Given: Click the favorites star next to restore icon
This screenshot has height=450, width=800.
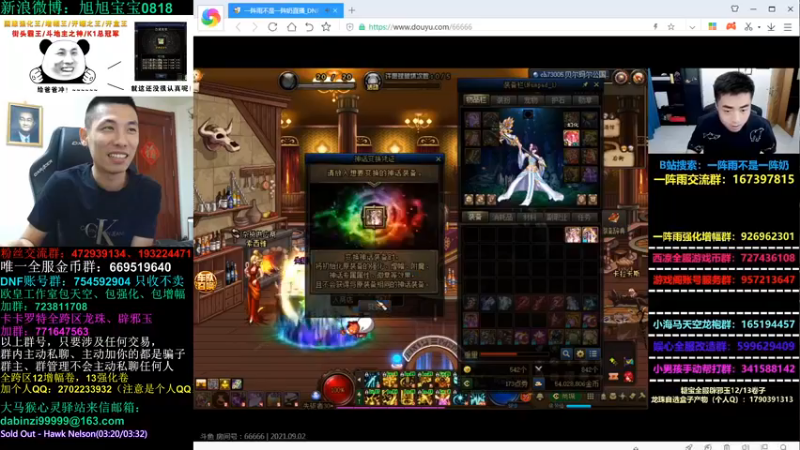Looking at the screenshot, I should tap(326, 27).
